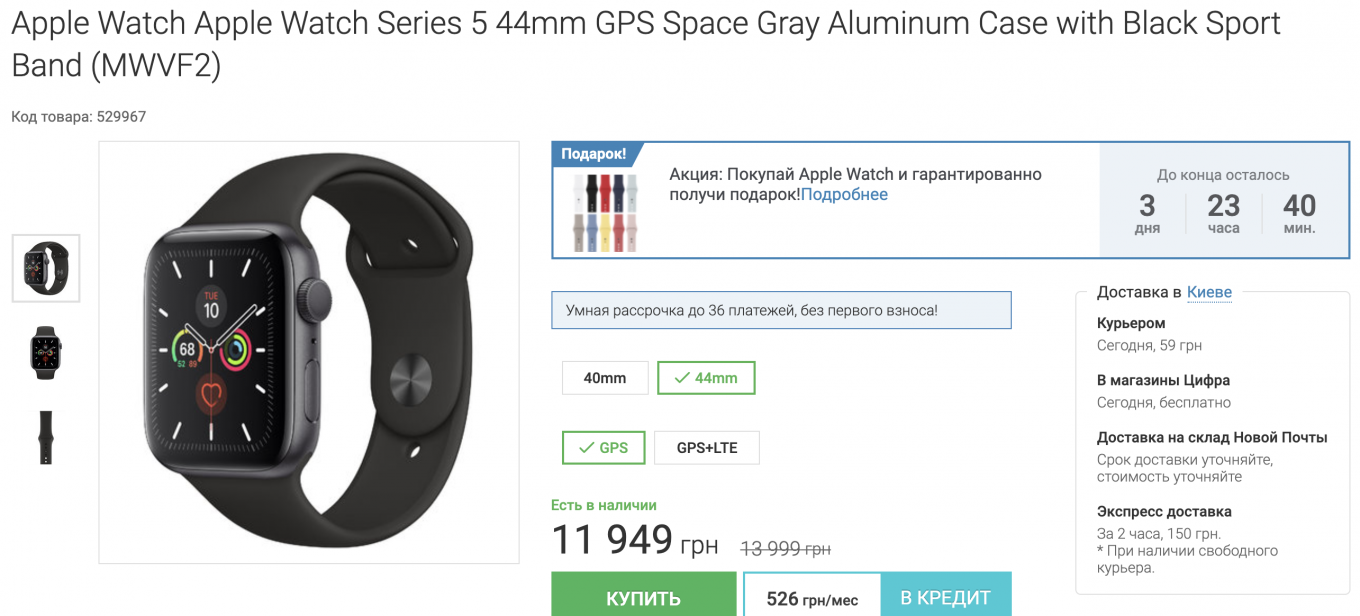The width and height of the screenshot is (1360, 616).
Task: Change delivery city by clicking "Киеве"
Action: pyautogui.click(x=1209, y=291)
